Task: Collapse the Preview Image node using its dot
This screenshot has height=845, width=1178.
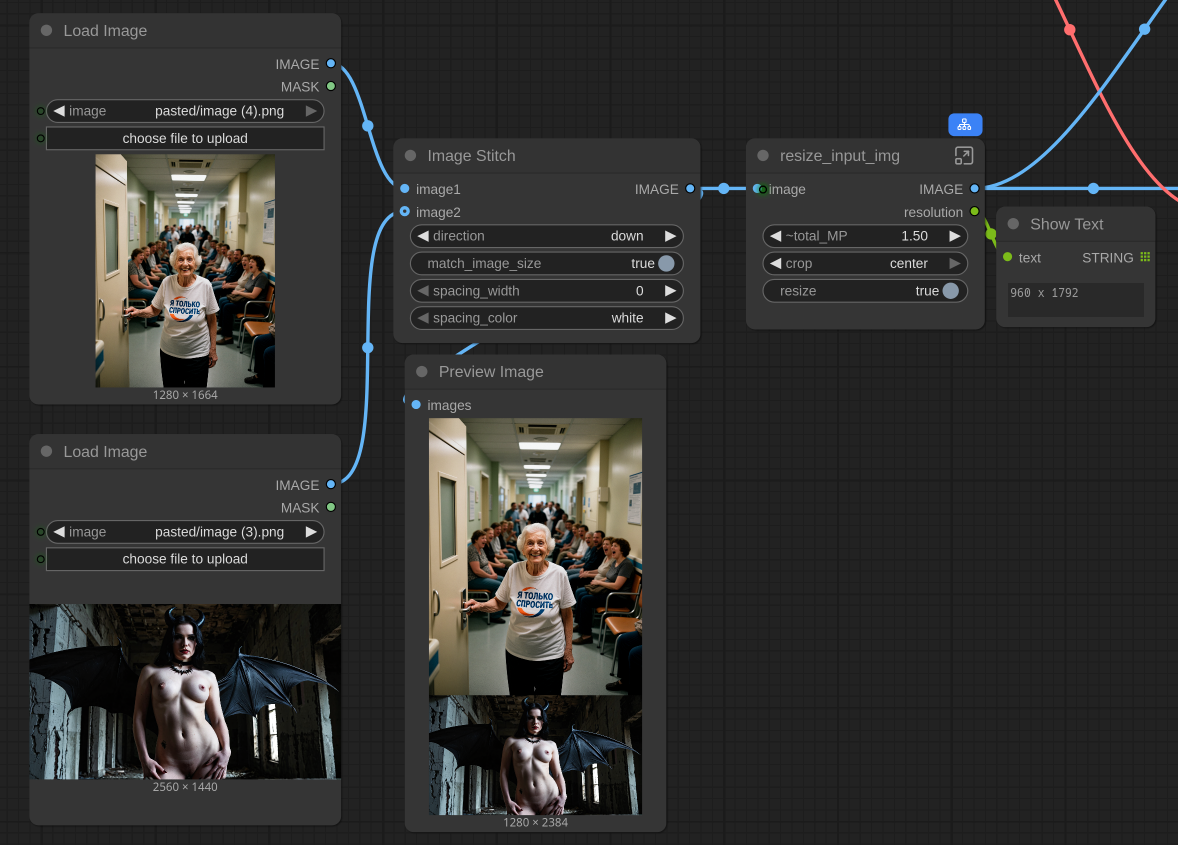Action: click(422, 372)
